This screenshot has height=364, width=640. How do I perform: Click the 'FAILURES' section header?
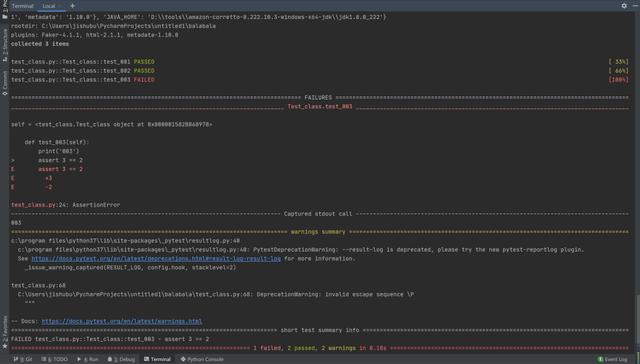318,98
